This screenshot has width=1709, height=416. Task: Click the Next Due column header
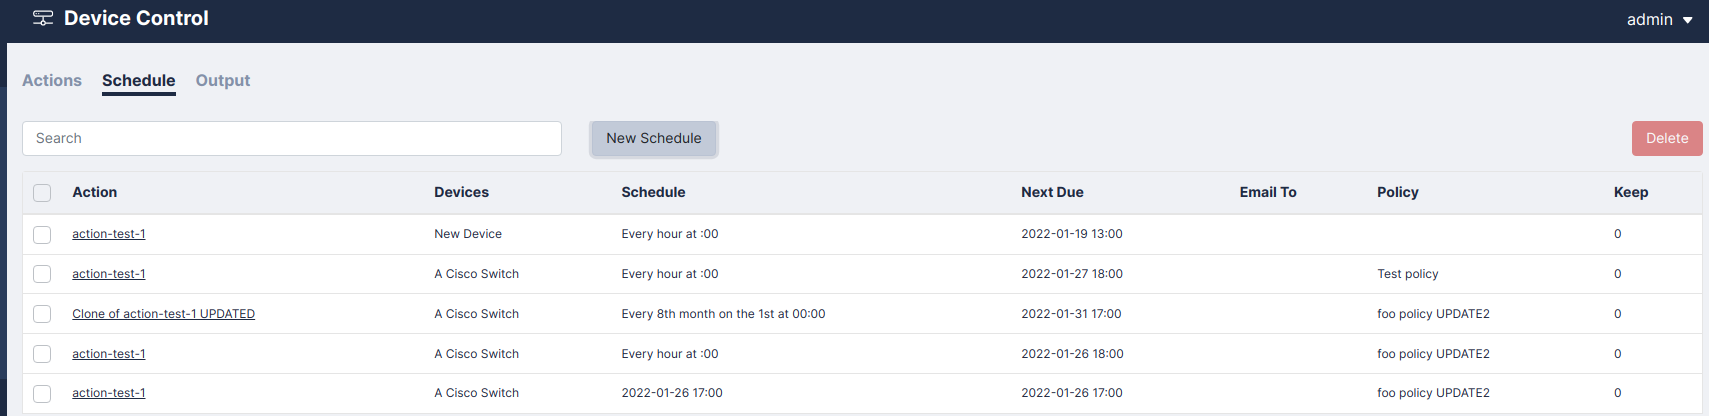pos(1052,192)
